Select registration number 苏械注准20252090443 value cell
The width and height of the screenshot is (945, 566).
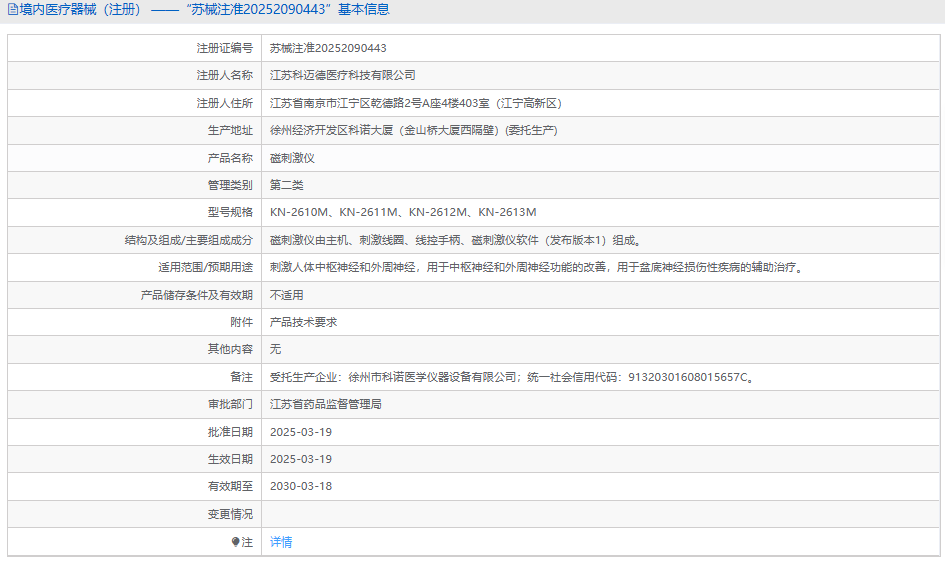point(328,48)
